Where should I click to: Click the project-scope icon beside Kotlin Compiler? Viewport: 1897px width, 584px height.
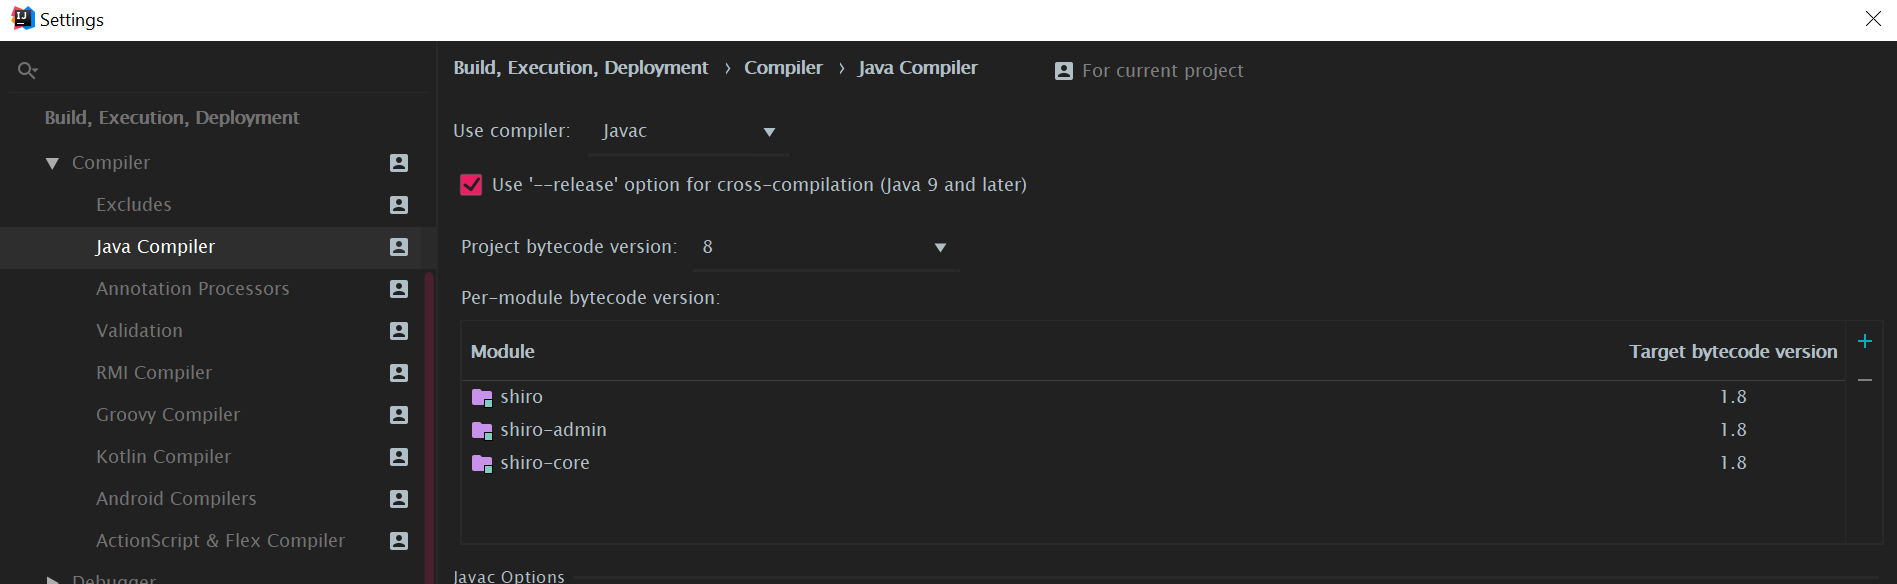point(399,457)
